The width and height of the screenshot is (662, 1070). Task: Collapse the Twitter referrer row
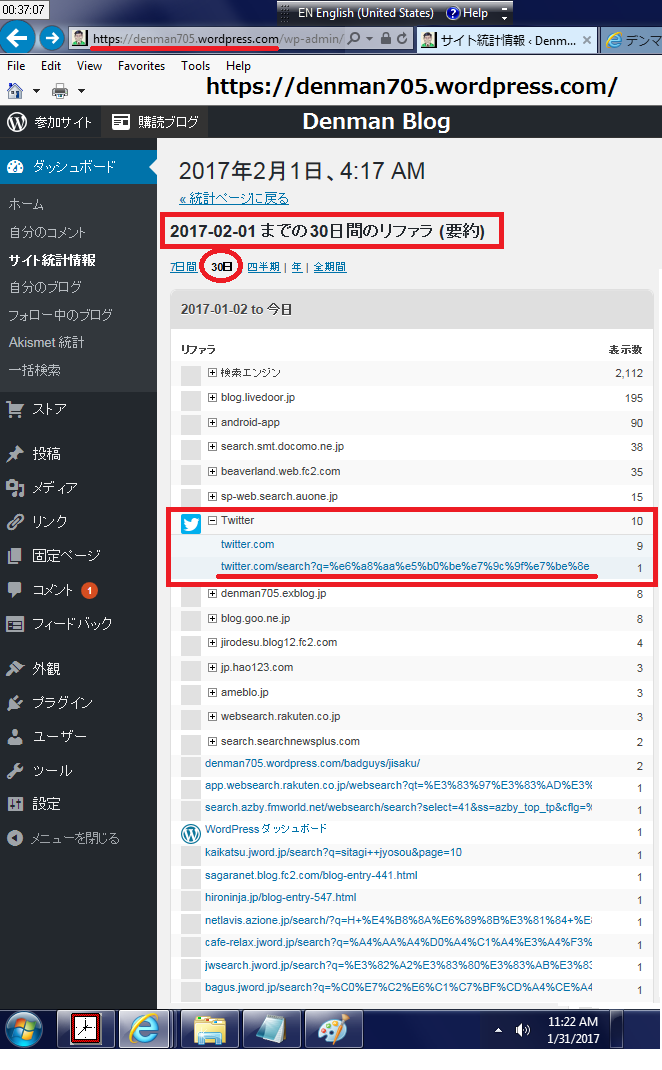coord(212,520)
